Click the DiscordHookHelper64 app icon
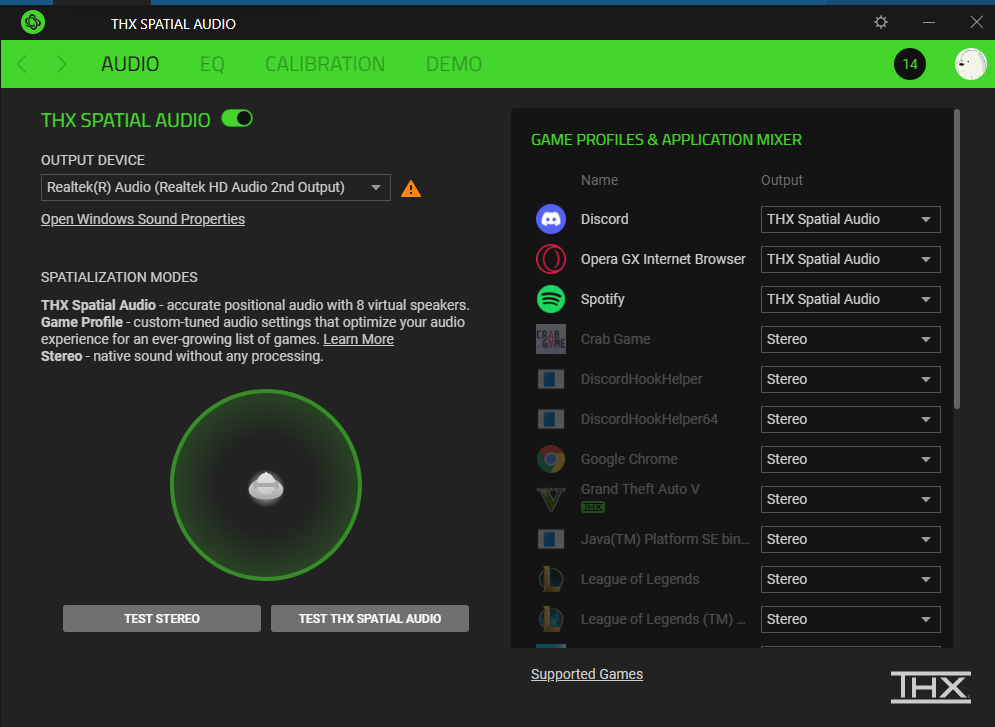 click(x=551, y=419)
